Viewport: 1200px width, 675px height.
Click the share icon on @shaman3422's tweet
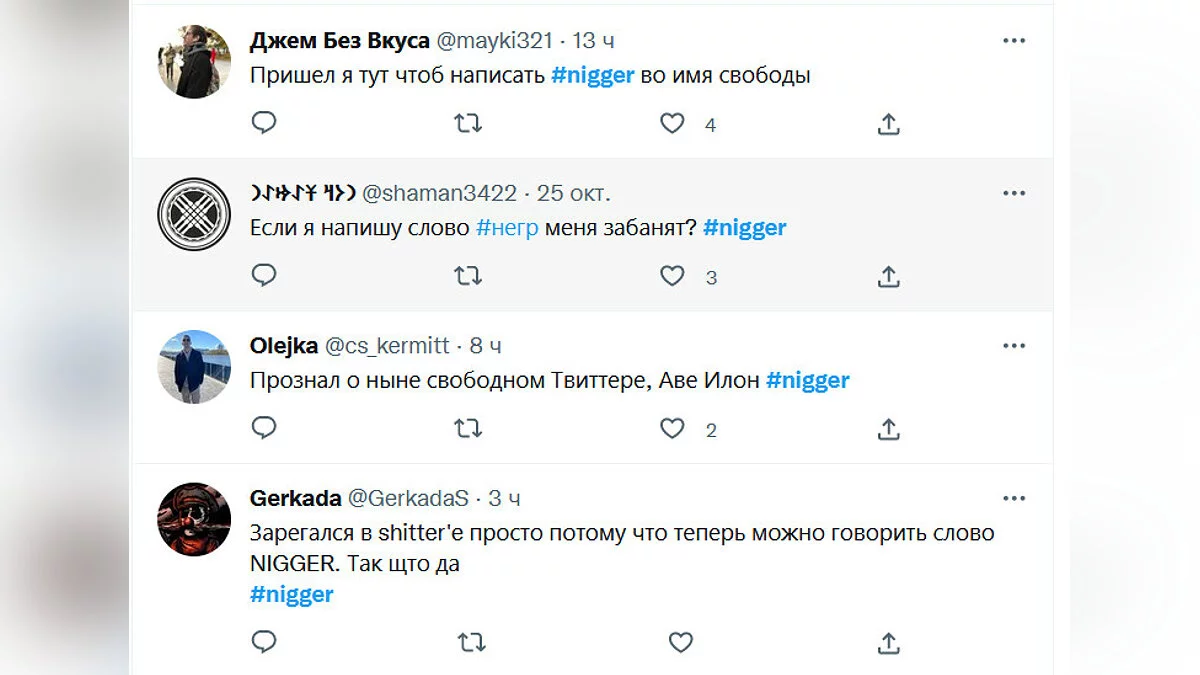click(888, 277)
